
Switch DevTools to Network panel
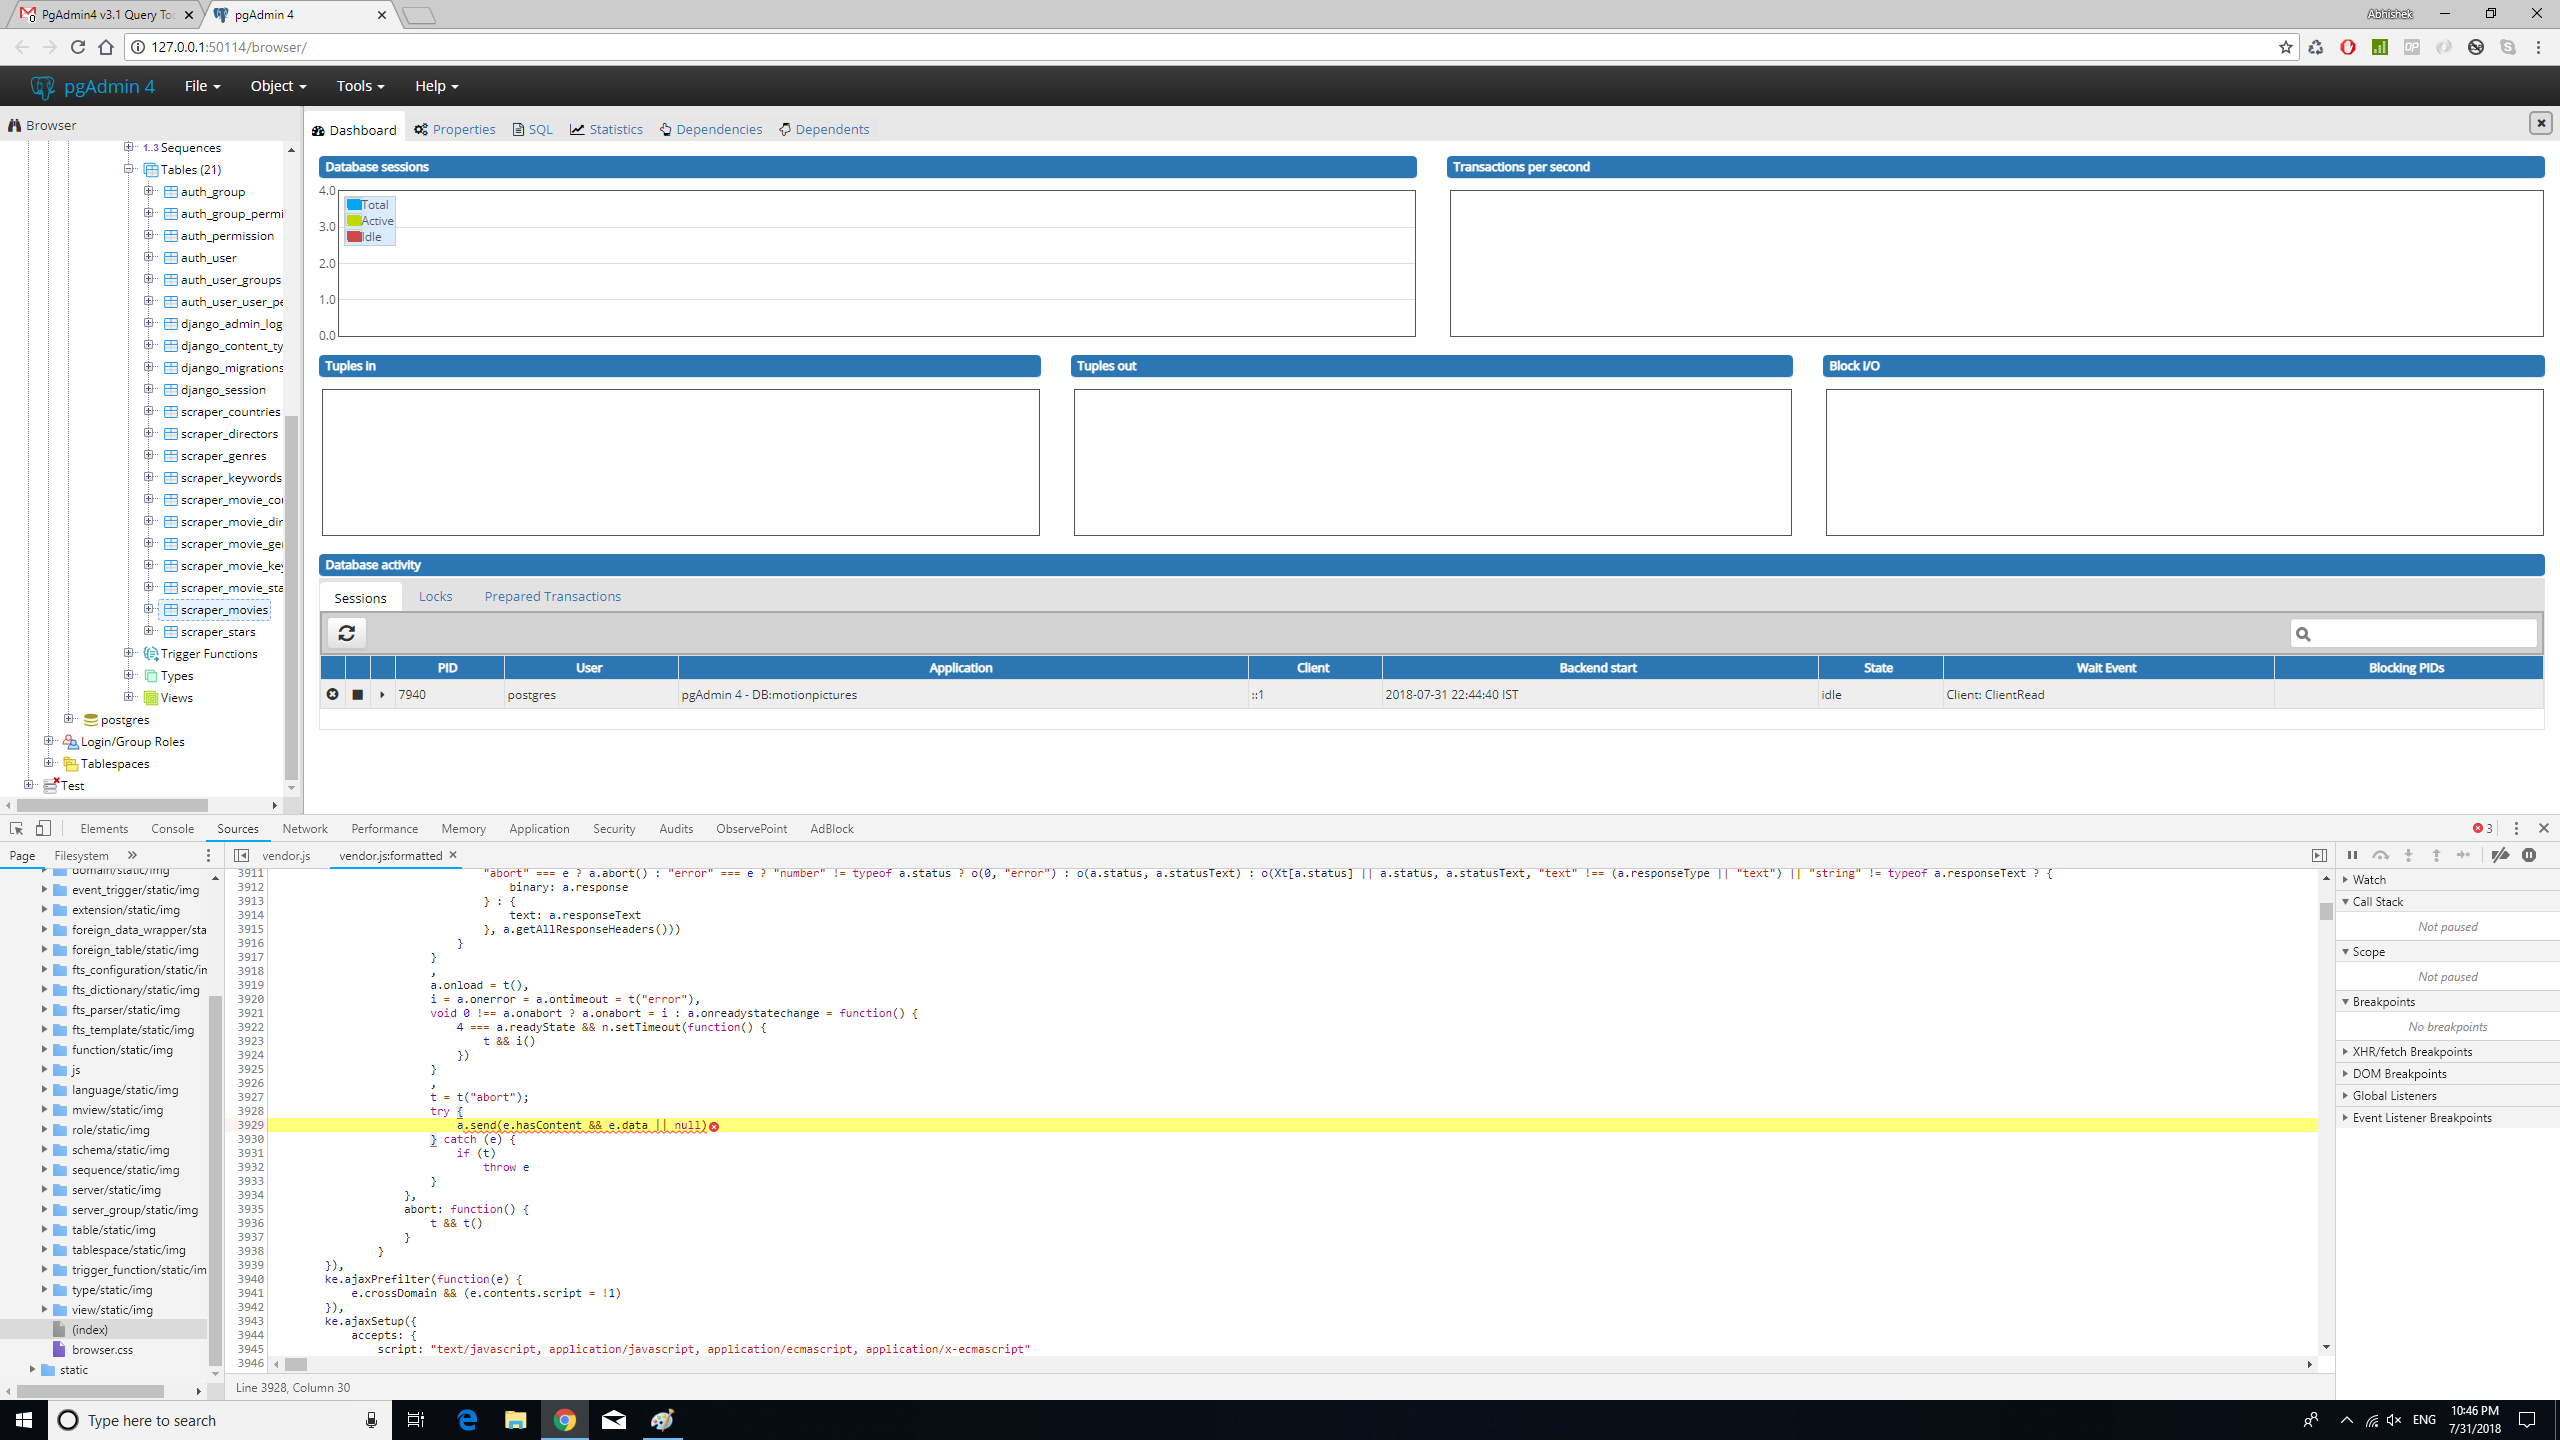point(305,828)
